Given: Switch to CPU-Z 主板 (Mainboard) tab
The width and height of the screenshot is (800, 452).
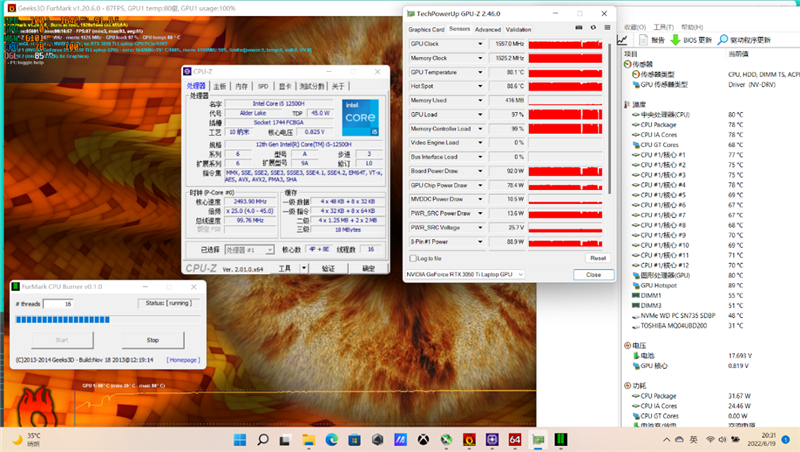Looking at the screenshot, I should 220,86.
